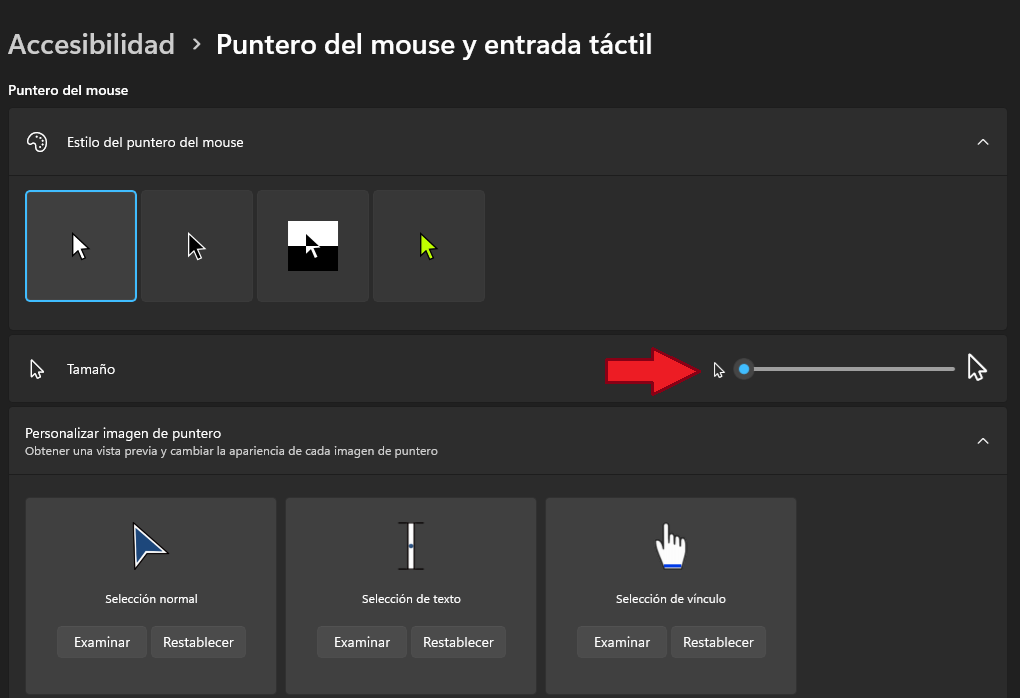This screenshot has width=1020, height=698.
Task: Click Restablecer under Selección de texto
Action: [458, 642]
